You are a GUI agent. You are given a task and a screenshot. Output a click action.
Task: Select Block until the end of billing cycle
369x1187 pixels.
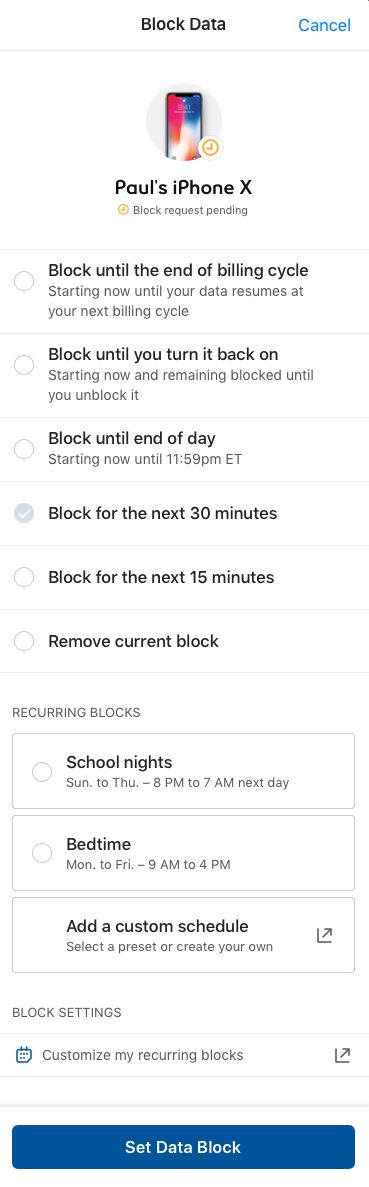tap(184, 291)
